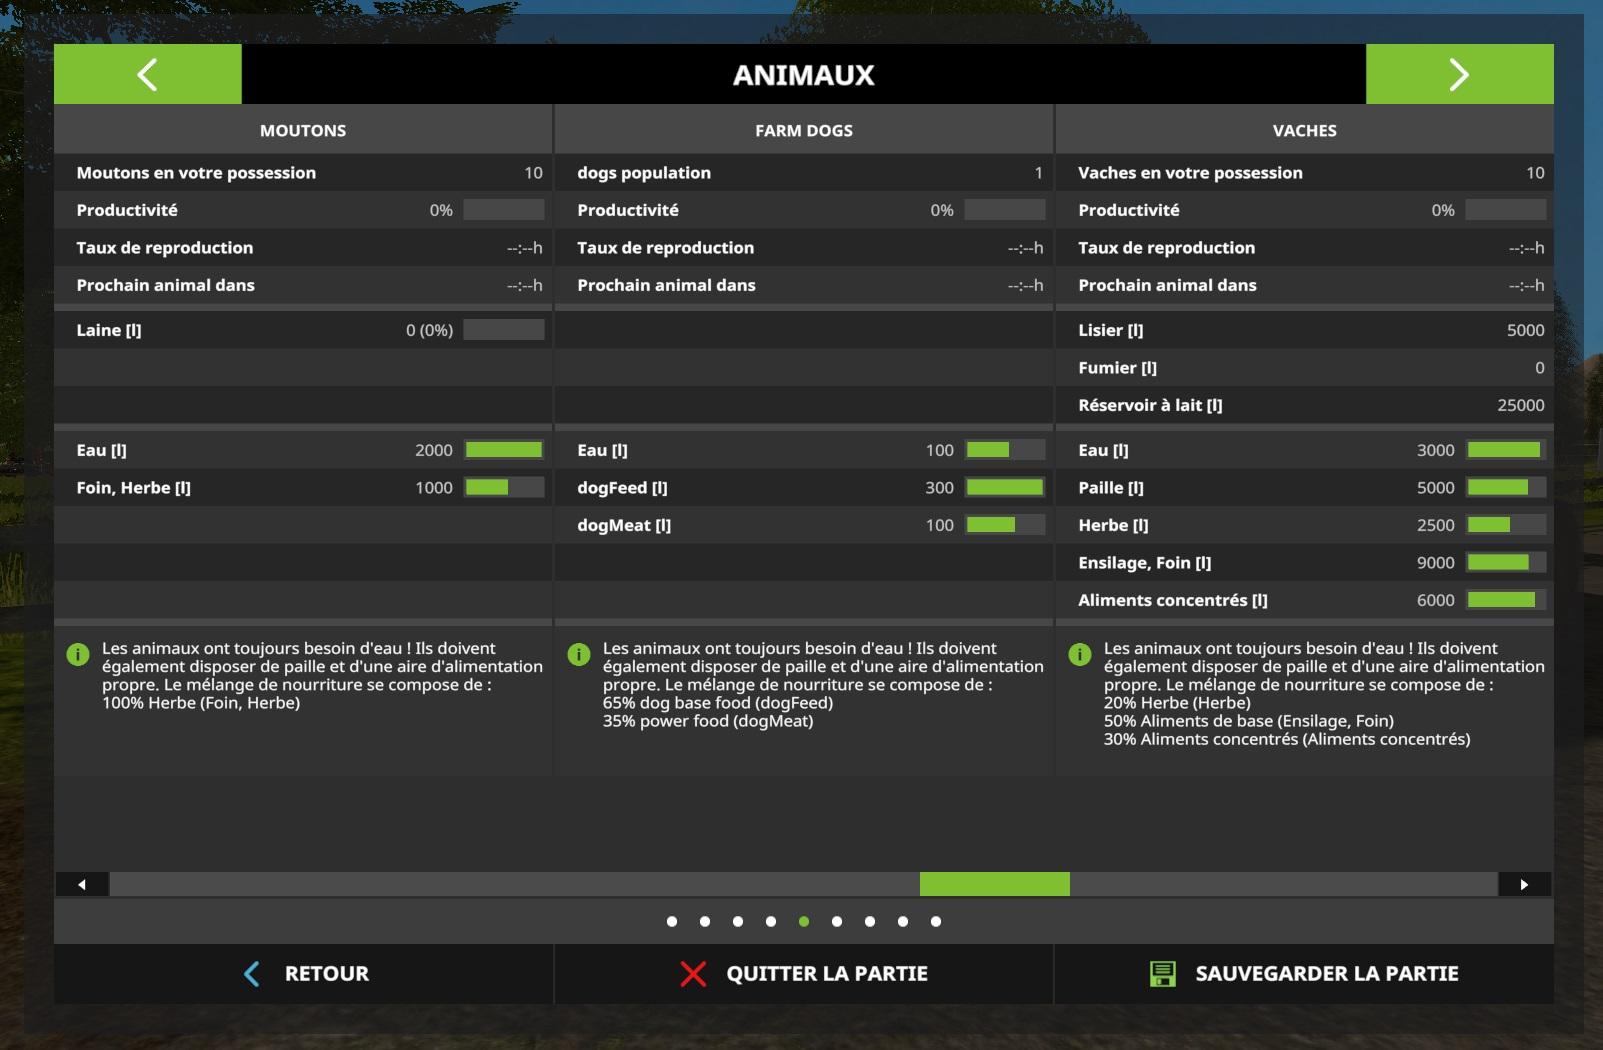The image size is (1603, 1050).
Task: Click the right arrow to go to next page
Action: (x=1459, y=74)
